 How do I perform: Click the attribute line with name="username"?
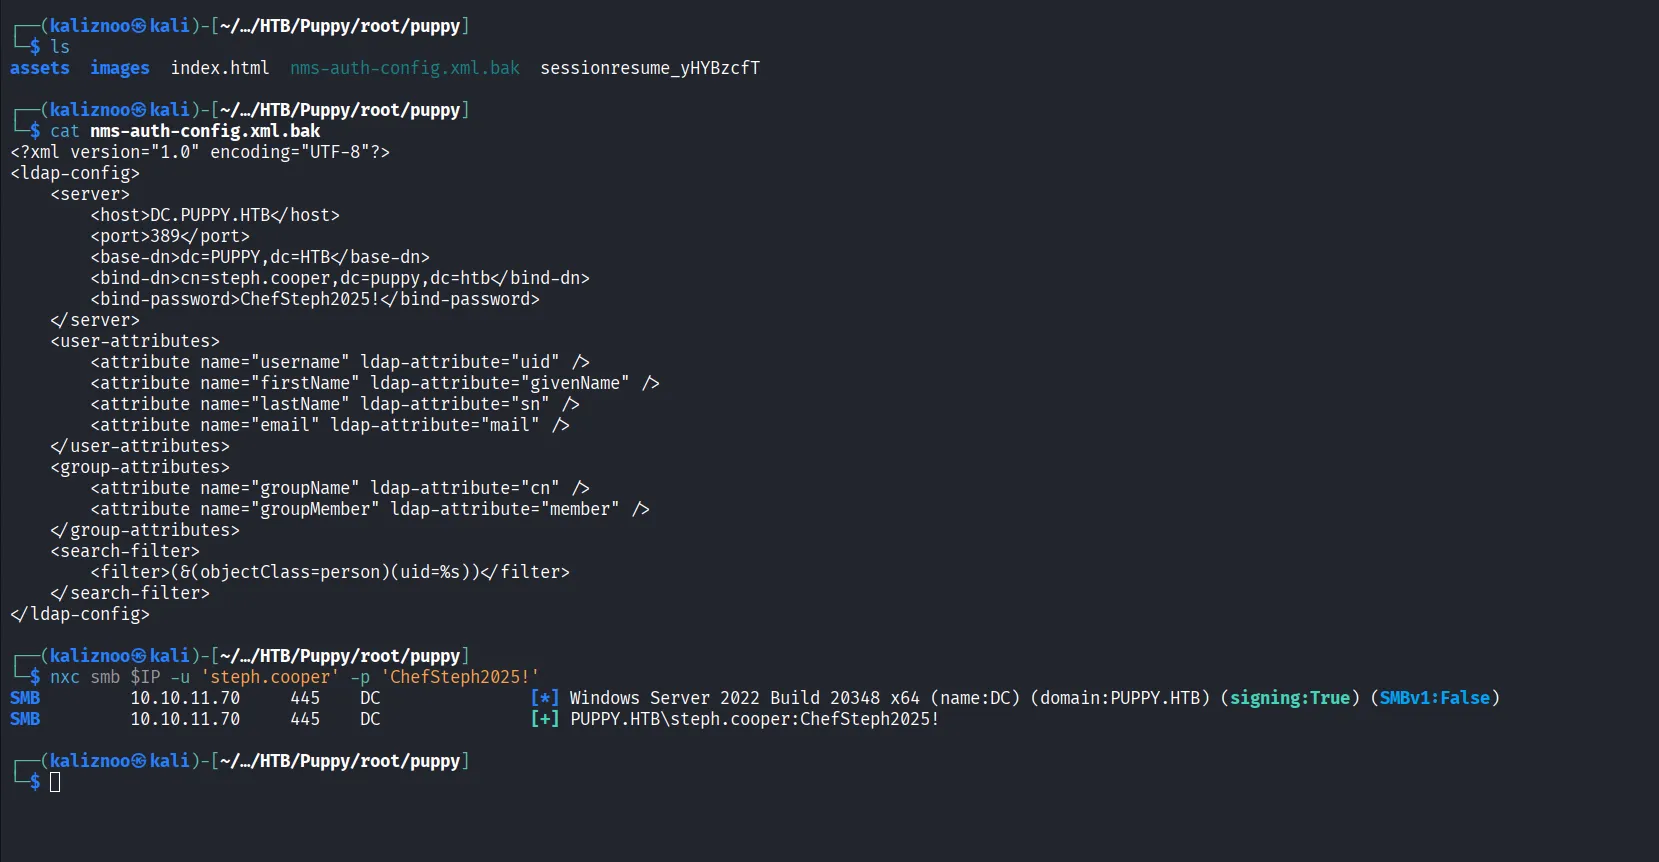(340, 362)
